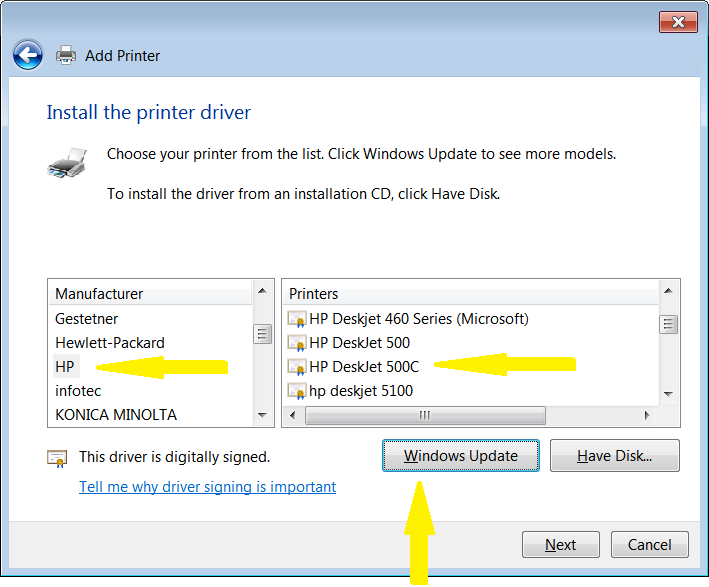709x587 pixels.
Task: Click Manufacturer list scroll down arrow
Action: point(262,415)
